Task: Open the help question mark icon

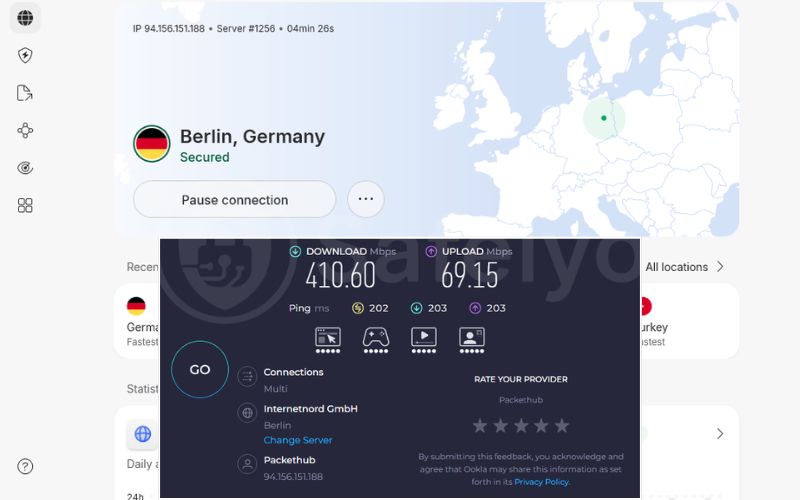Action: pyautogui.click(x=25, y=466)
